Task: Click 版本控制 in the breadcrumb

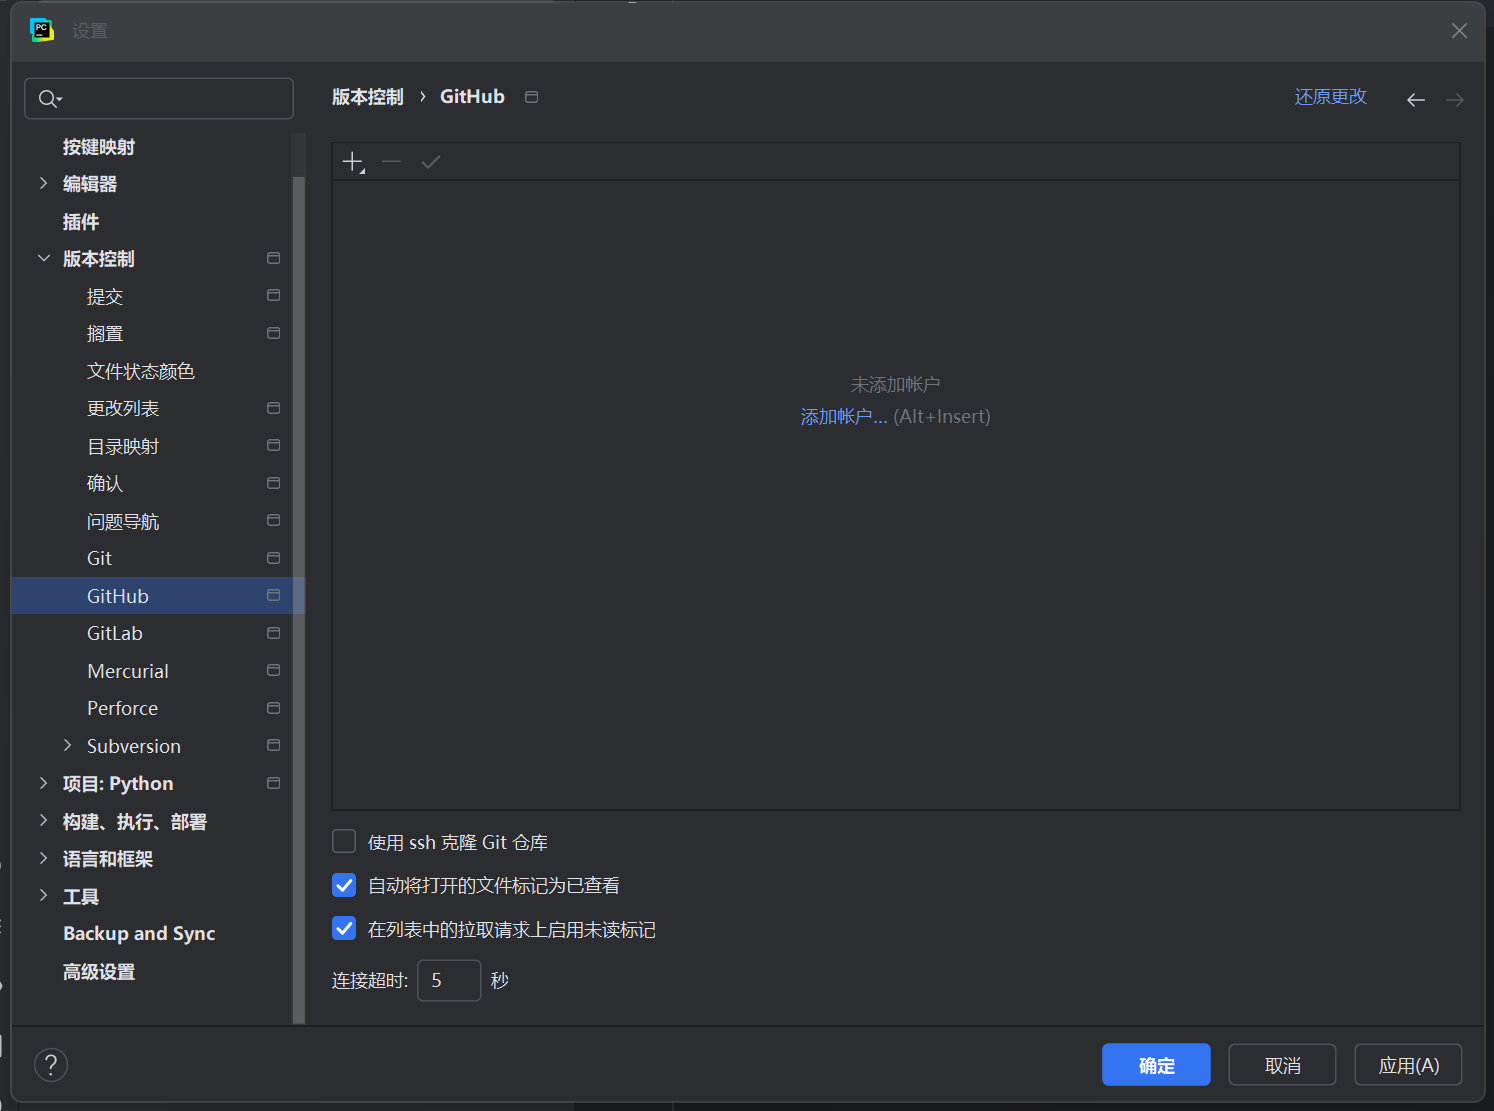Action: (368, 97)
